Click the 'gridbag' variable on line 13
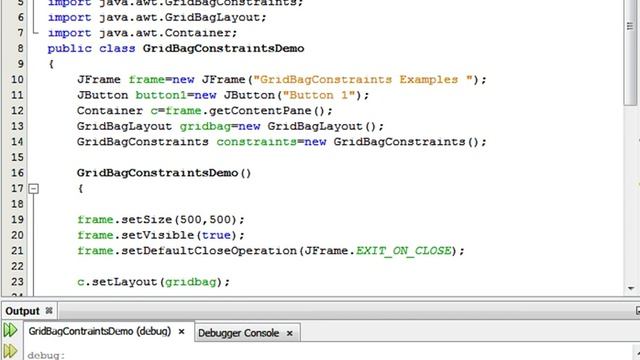This screenshot has width=640, height=360. [x=205, y=126]
